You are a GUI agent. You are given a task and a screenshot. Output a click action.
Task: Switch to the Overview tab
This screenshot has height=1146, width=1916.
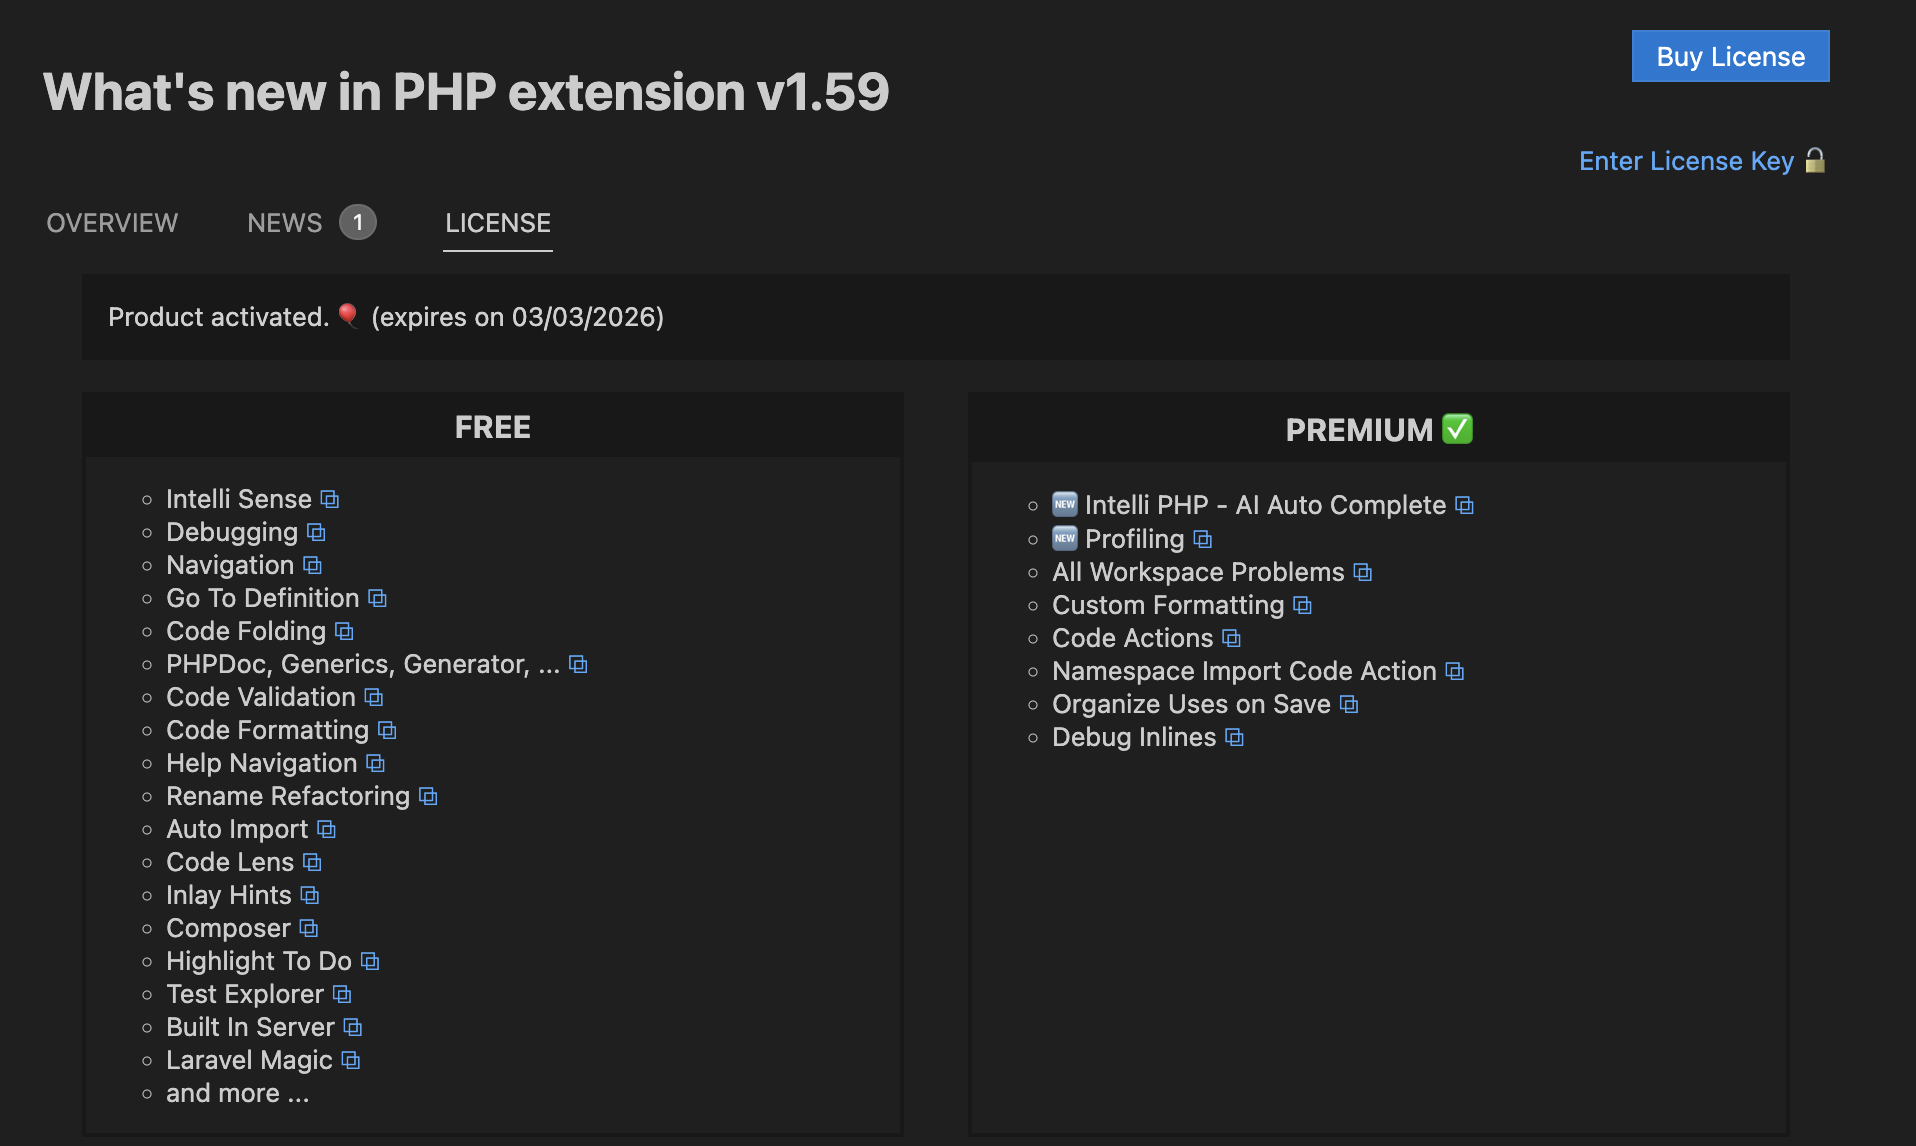coord(112,223)
